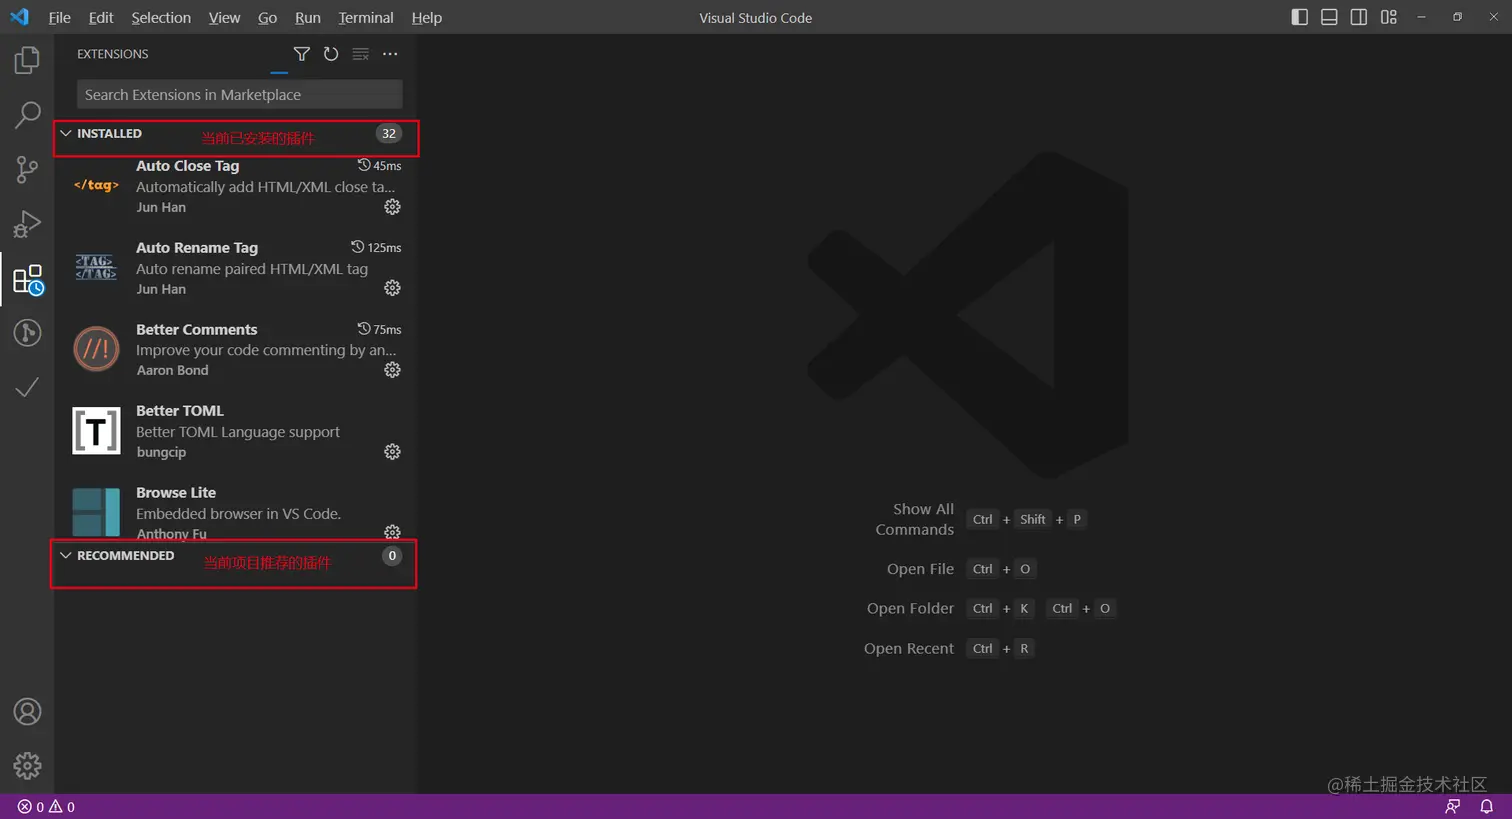Click the recommended count badge 0
The height and width of the screenshot is (819, 1512).
pyautogui.click(x=392, y=556)
